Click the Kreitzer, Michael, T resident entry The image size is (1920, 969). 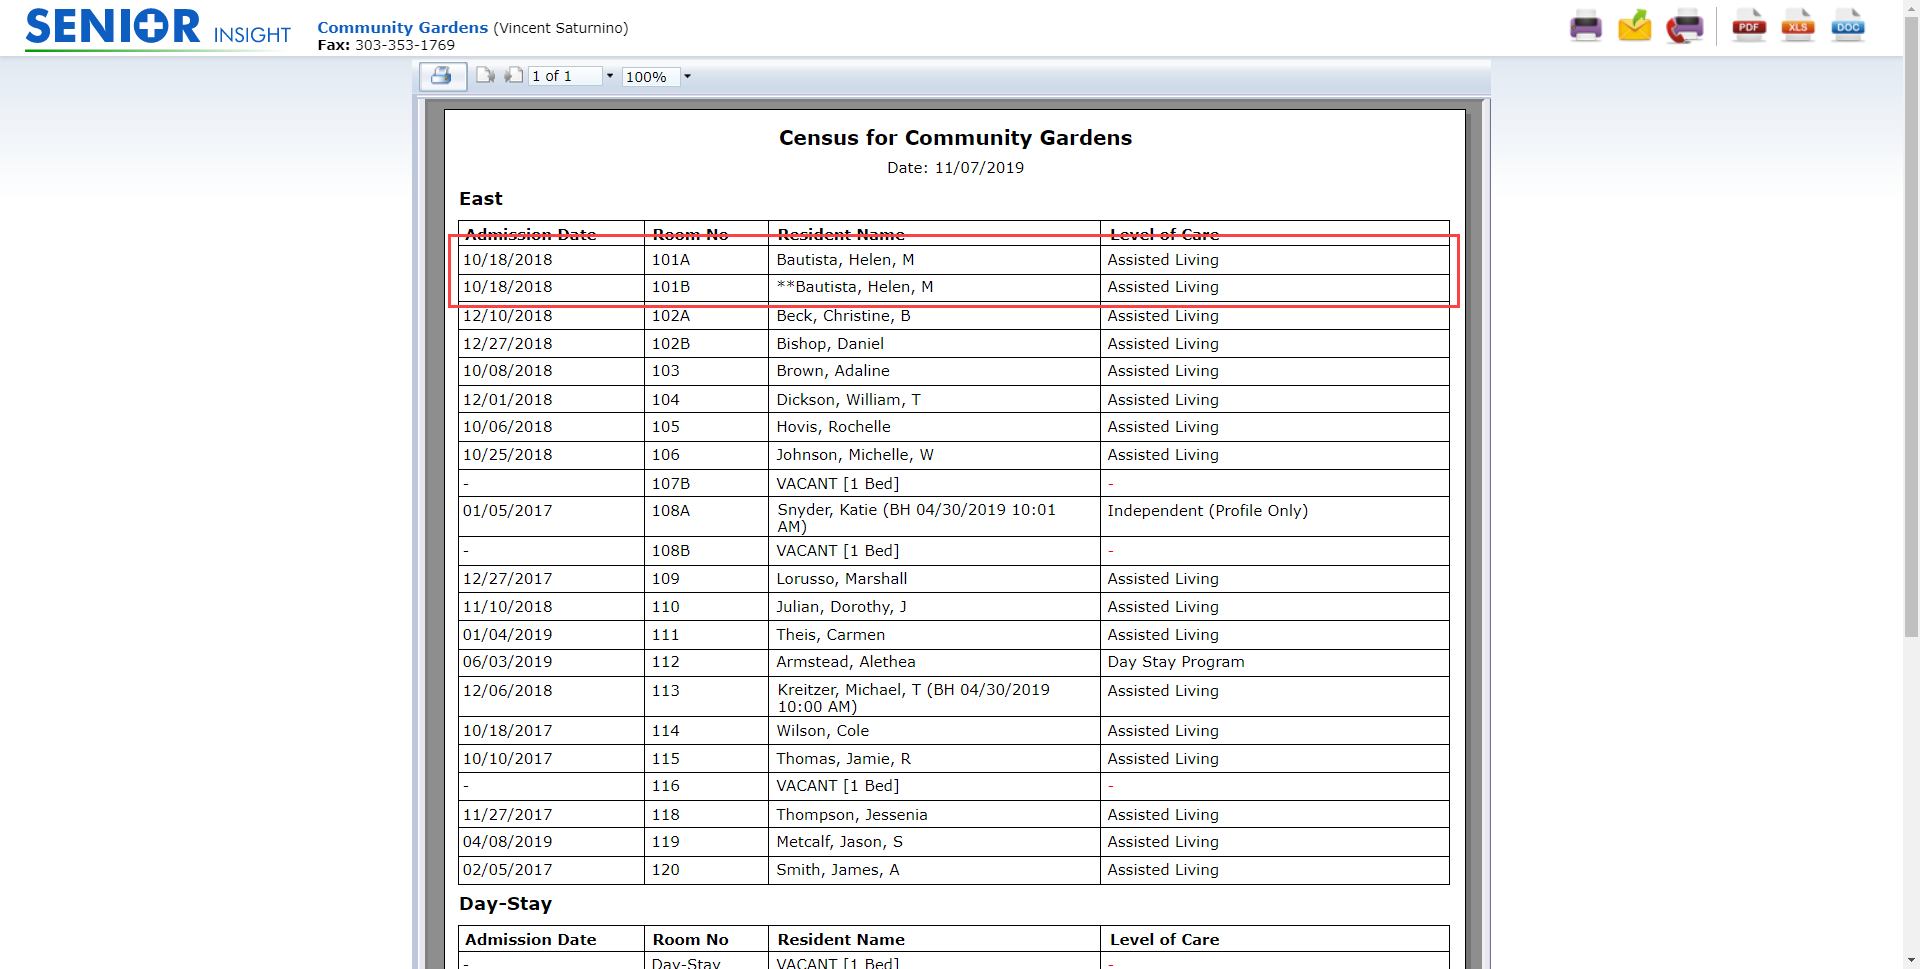point(913,698)
